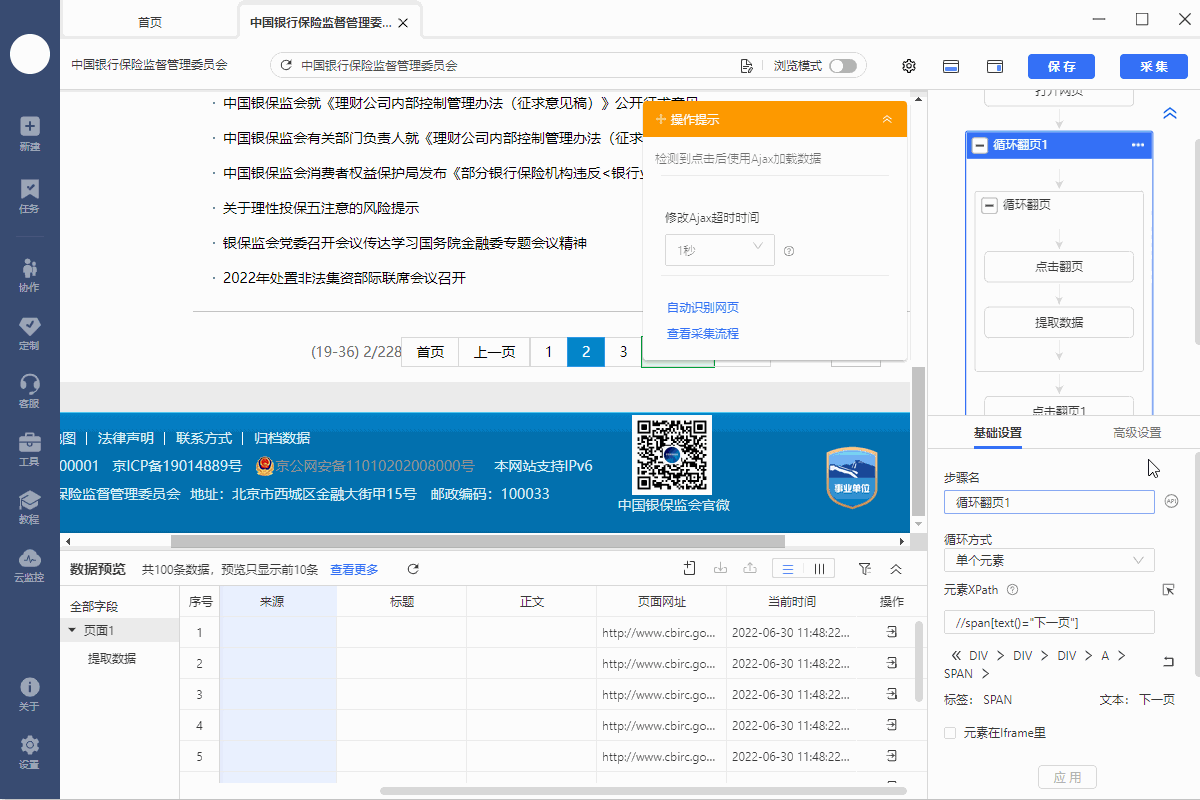This screenshot has width=1200, height=800.
Task: Click the help icon beside Ajax timeout dropdown
Action: point(789,251)
